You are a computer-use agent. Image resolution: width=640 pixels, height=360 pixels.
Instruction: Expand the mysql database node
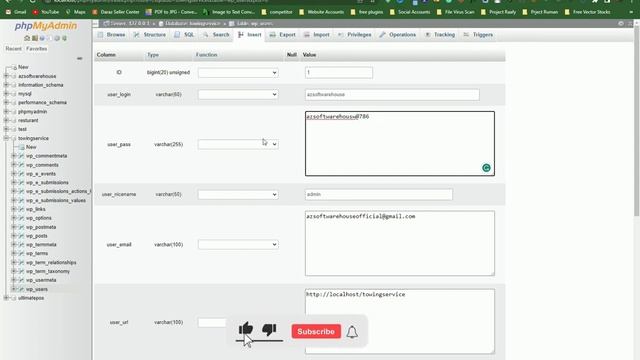(6, 93)
